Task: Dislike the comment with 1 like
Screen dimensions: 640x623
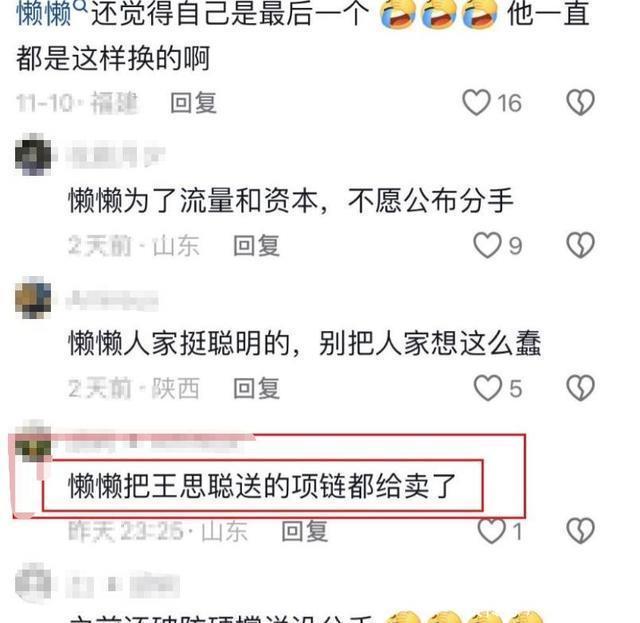Action: pyautogui.click(x=580, y=531)
